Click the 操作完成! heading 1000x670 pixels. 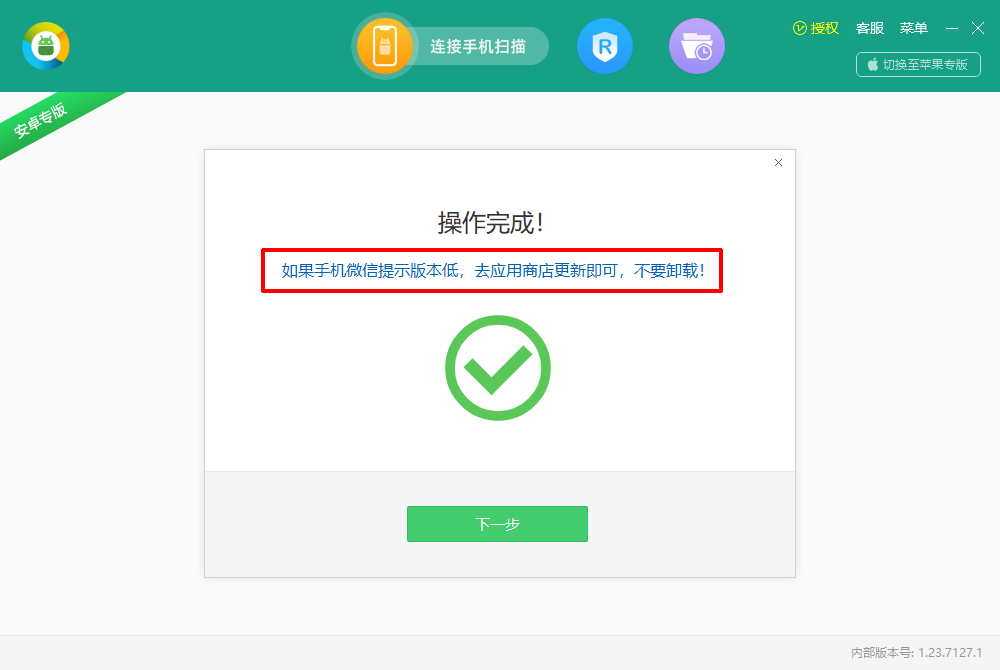coord(490,223)
